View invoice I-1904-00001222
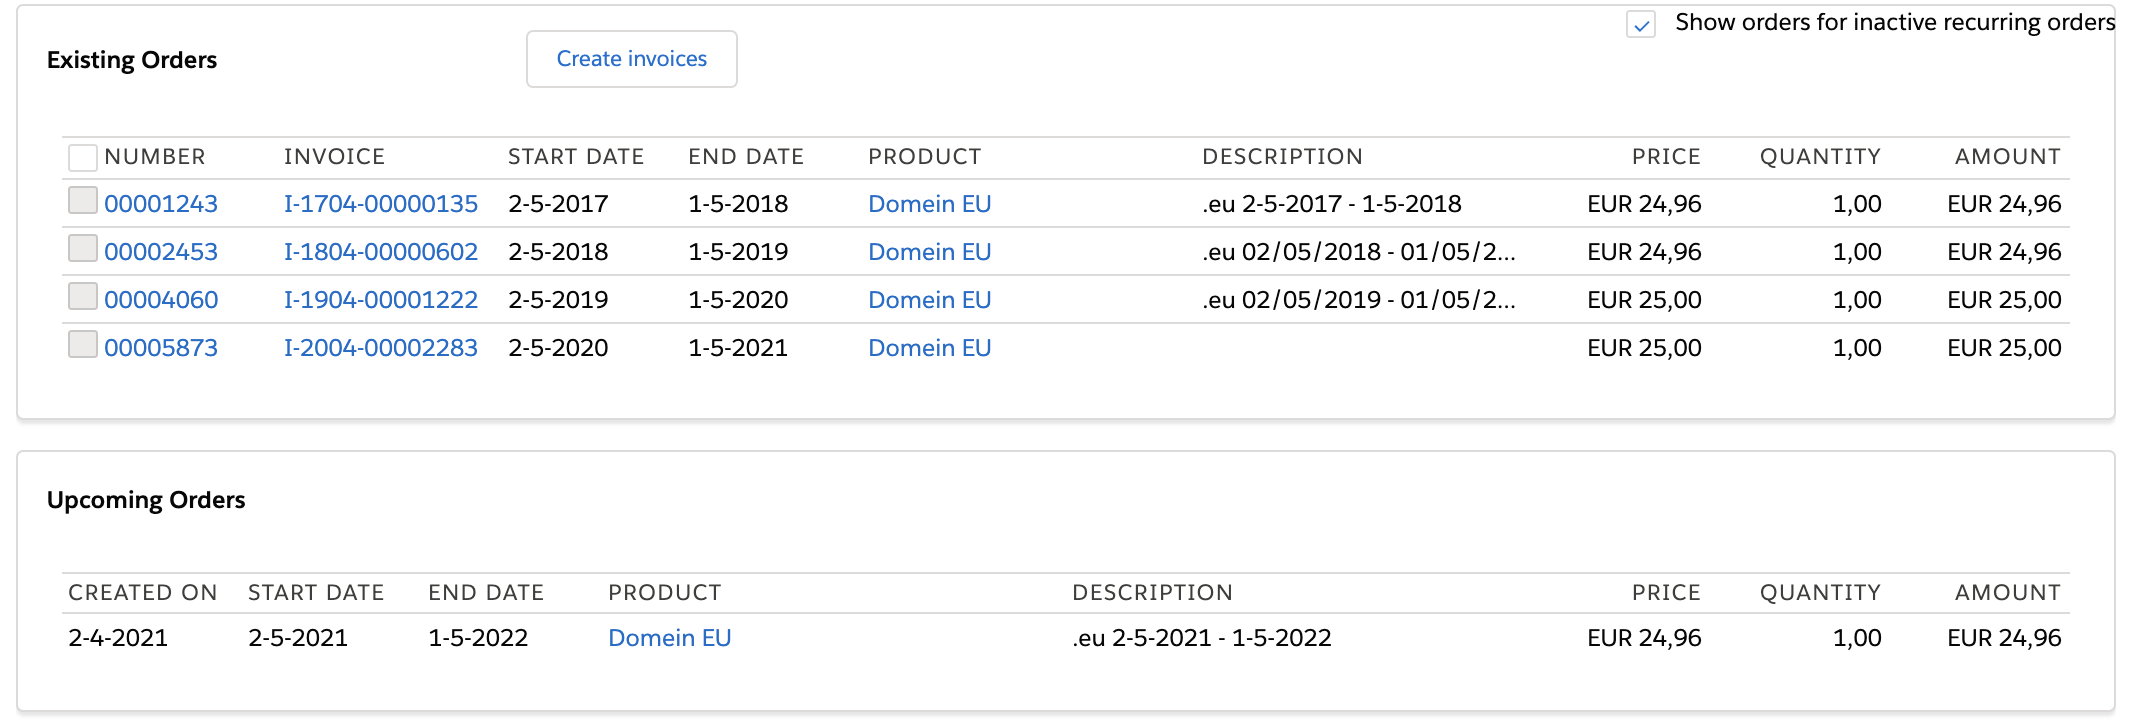 tap(381, 300)
